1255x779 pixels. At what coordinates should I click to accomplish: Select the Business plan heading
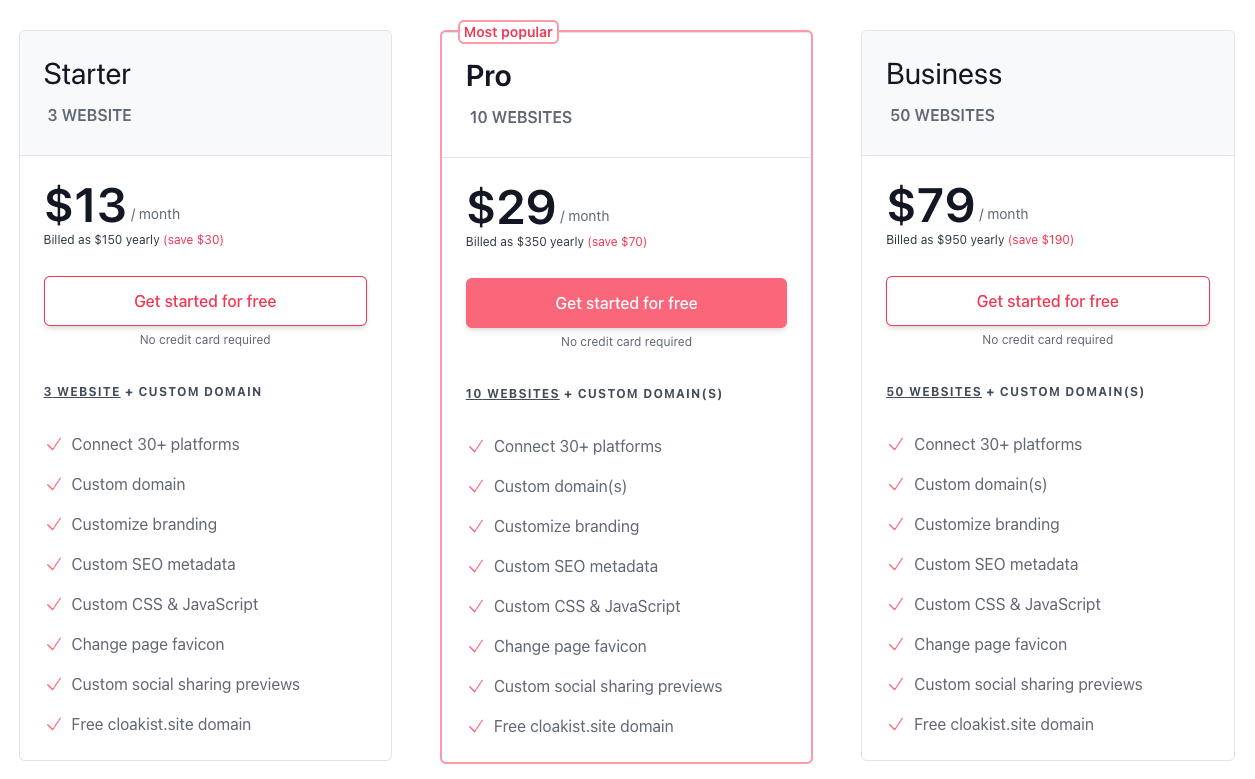[x=943, y=74]
